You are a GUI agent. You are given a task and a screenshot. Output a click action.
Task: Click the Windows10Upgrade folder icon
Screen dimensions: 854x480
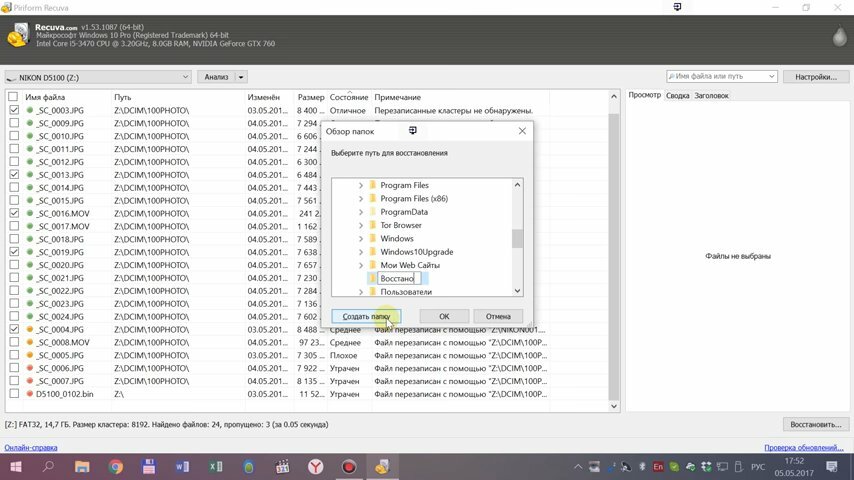point(373,252)
